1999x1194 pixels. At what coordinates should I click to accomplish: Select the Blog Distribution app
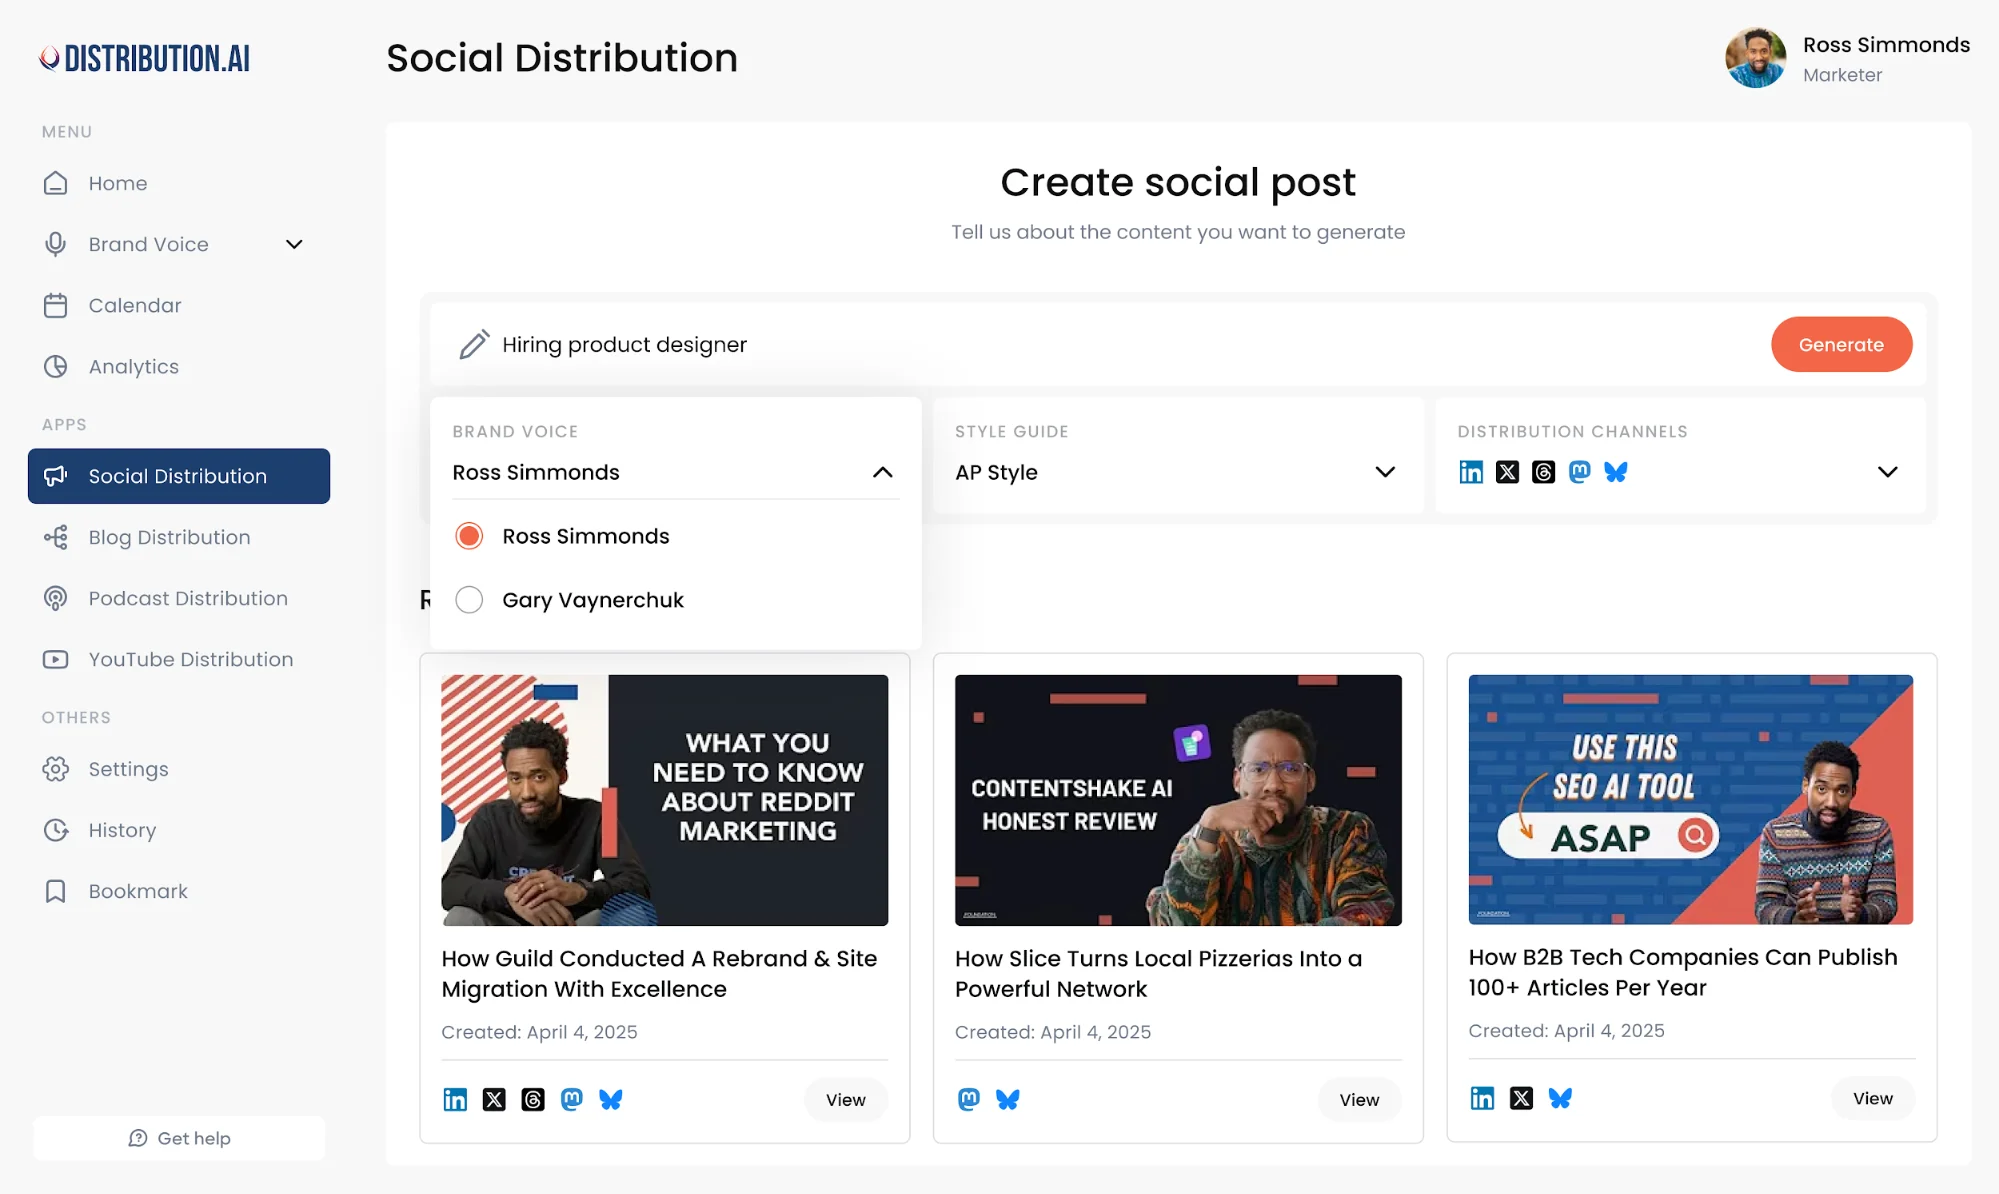coord(168,537)
